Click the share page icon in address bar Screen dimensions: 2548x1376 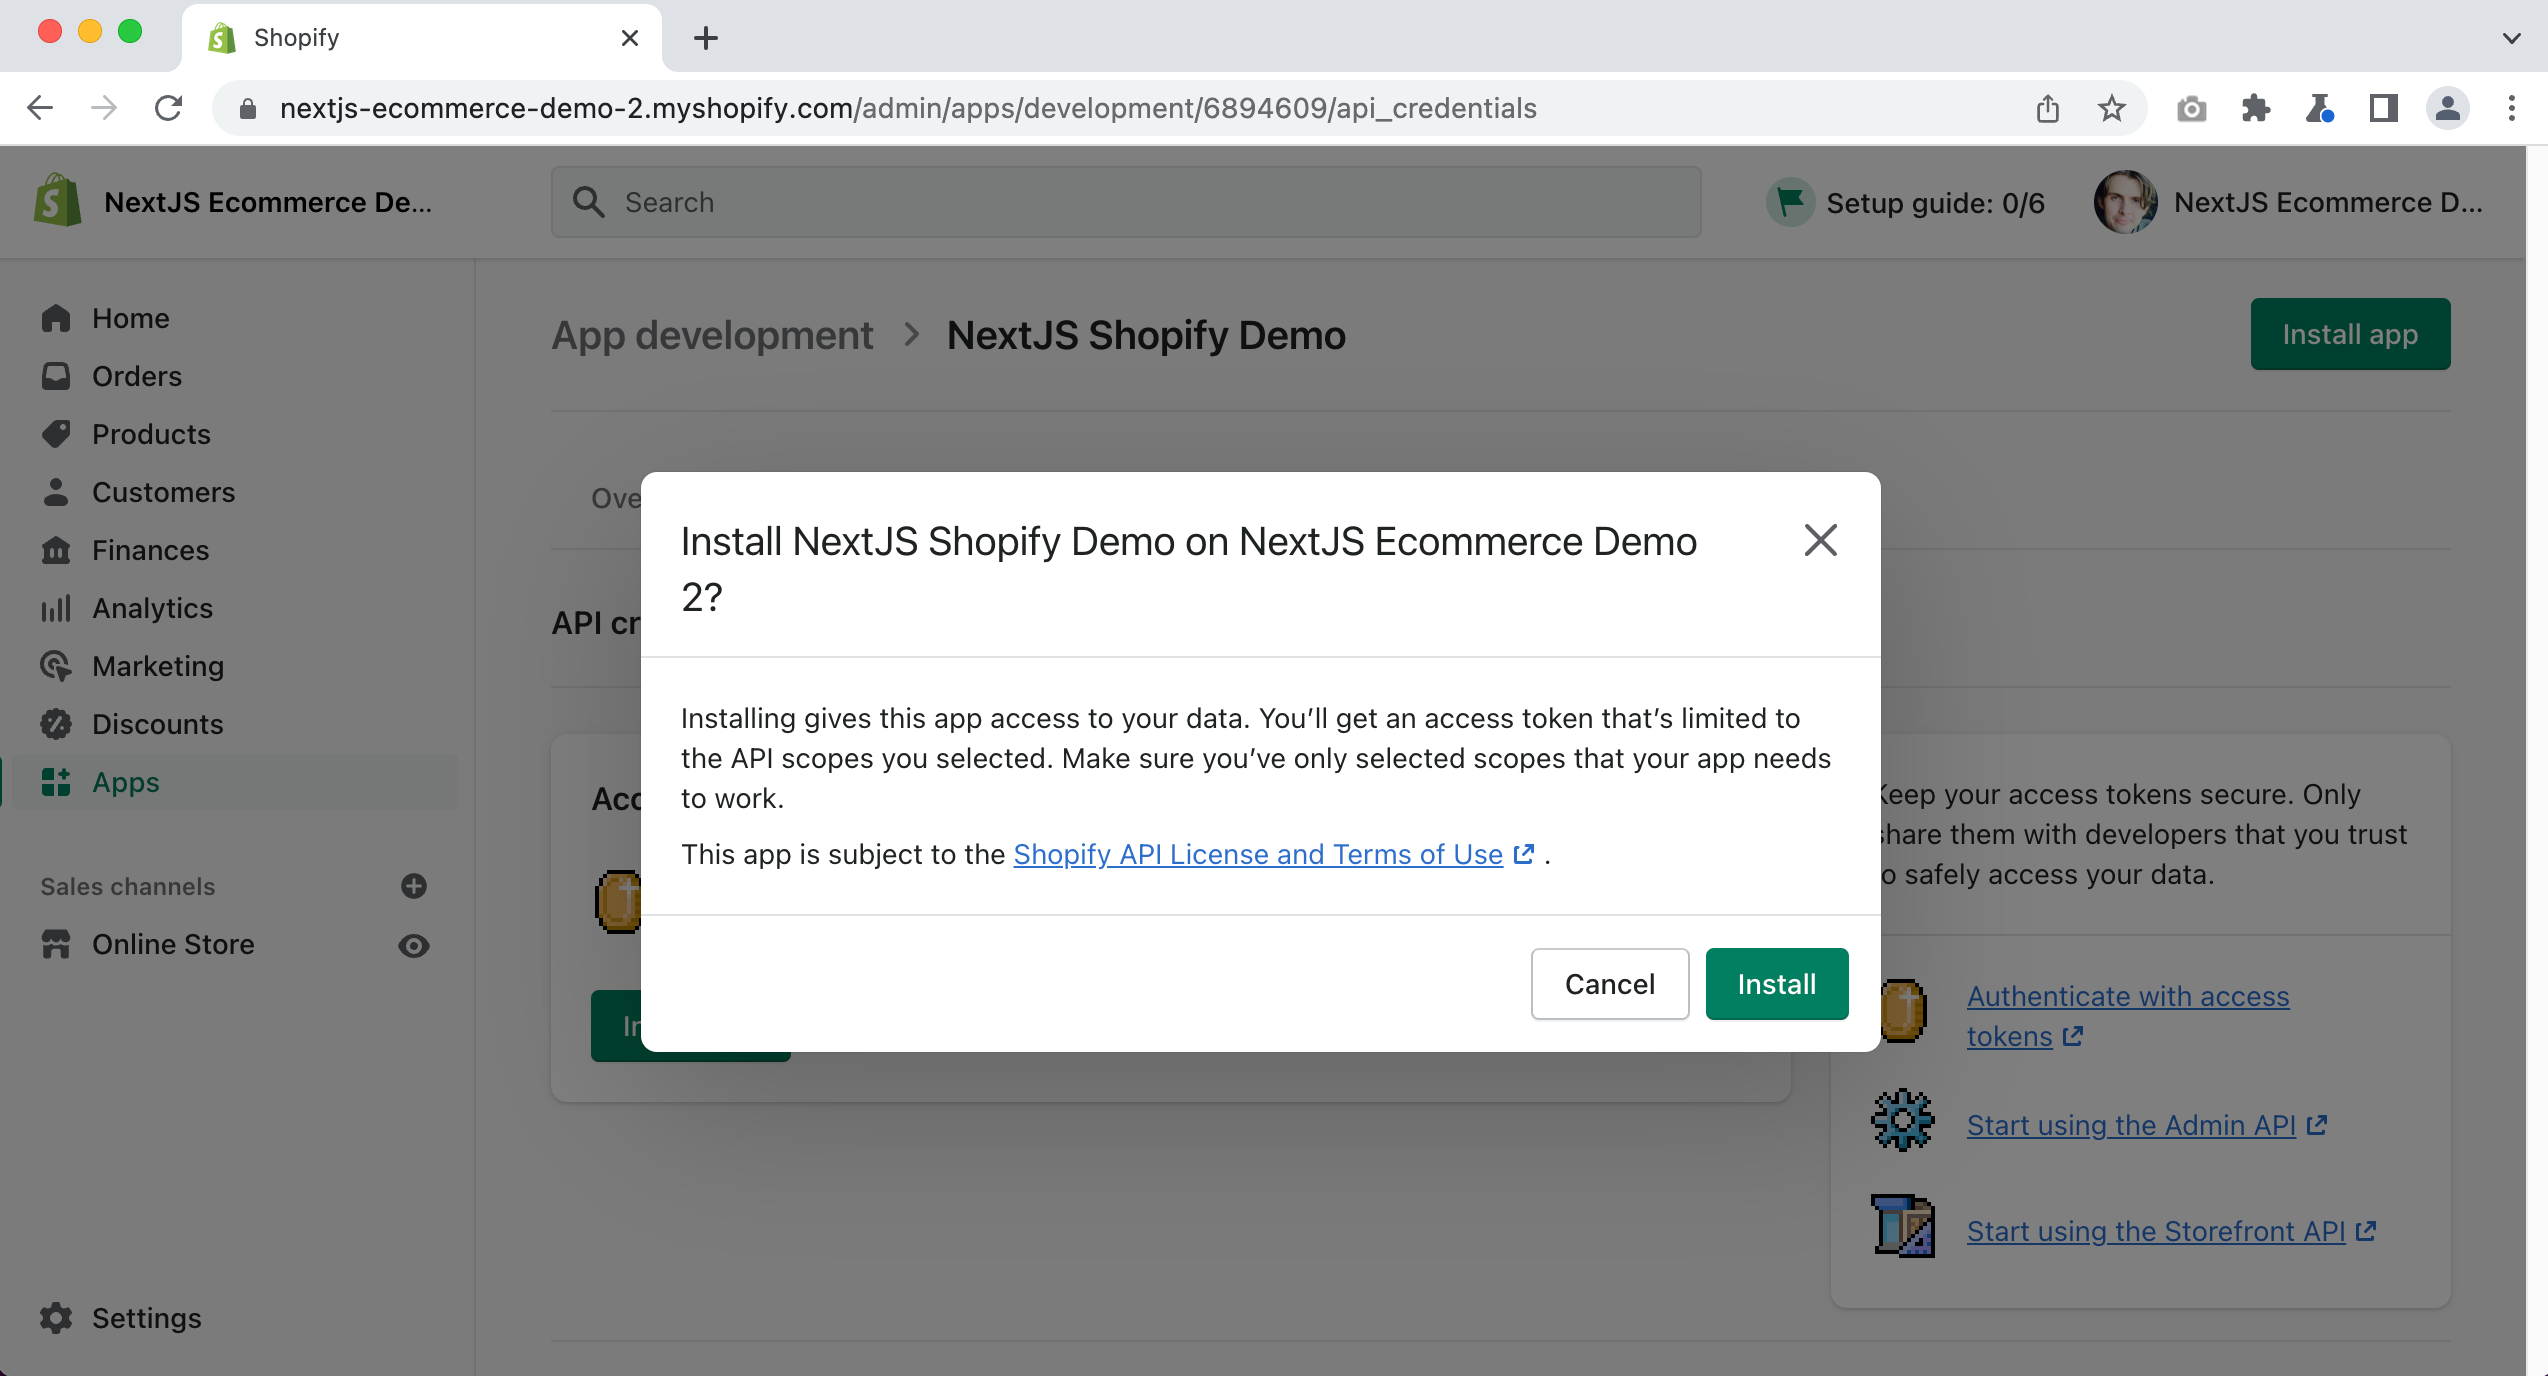(2048, 108)
